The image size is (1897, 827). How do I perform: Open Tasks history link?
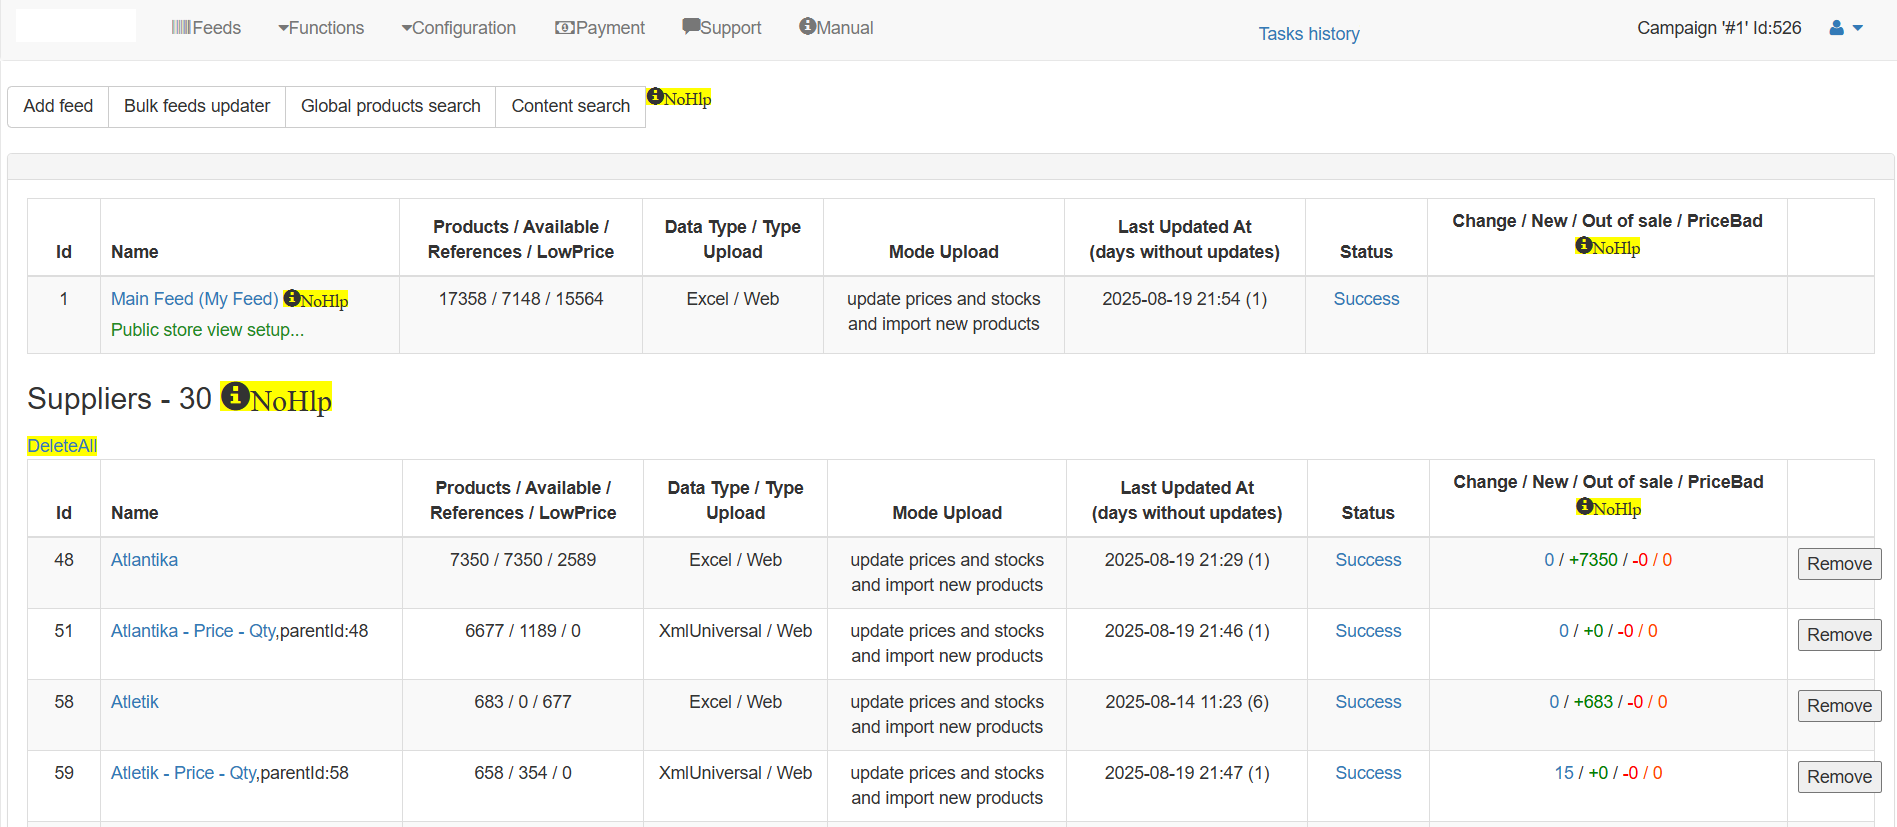(1309, 34)
